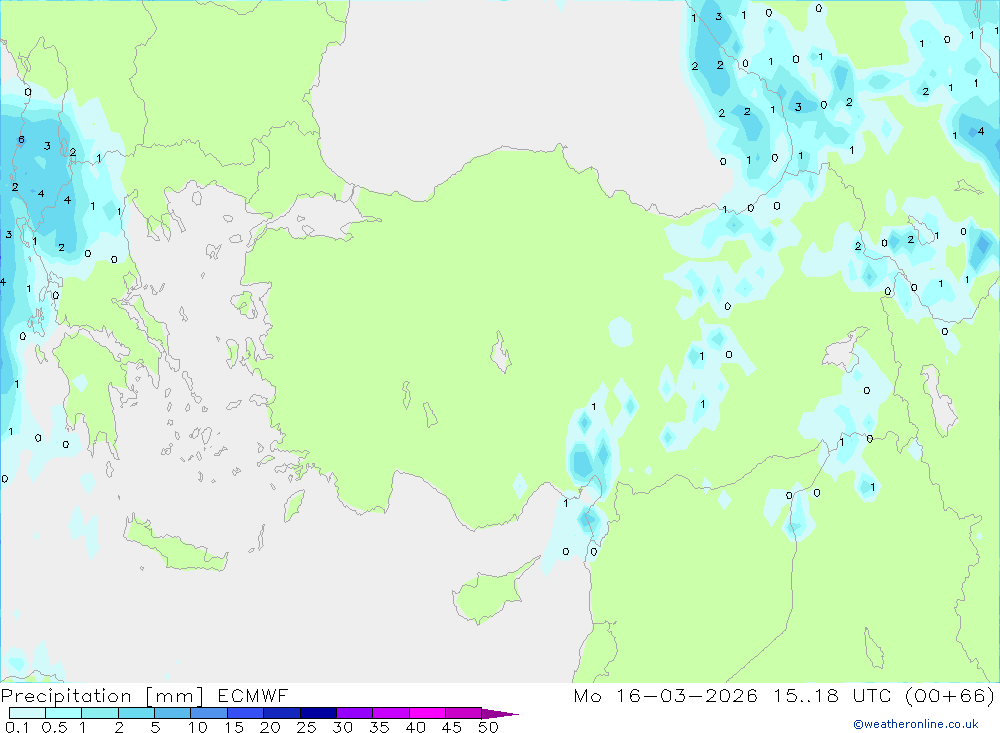This screenshot has width=1000, height=733.
Task: Click the '15..18 UTC' time range
Action: (832, 695)
